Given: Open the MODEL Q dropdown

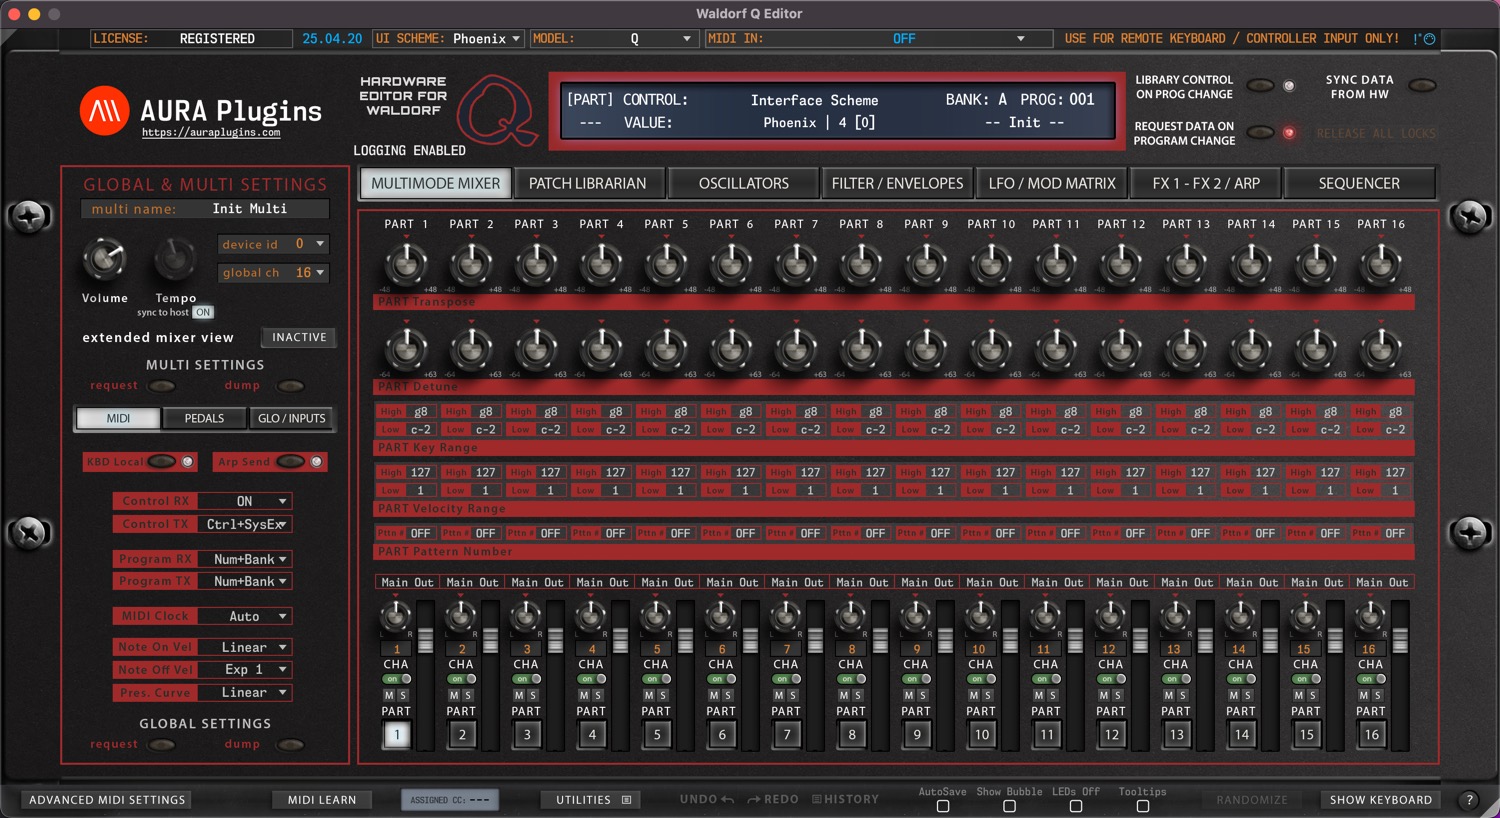Looking at the screenshot, I should [x=614, y=39].
